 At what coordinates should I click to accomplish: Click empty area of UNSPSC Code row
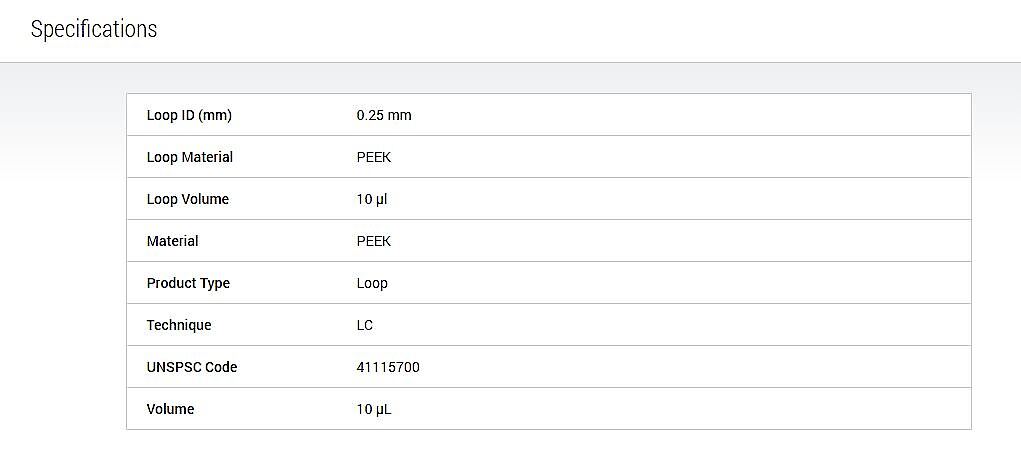(x=690, y=367)
